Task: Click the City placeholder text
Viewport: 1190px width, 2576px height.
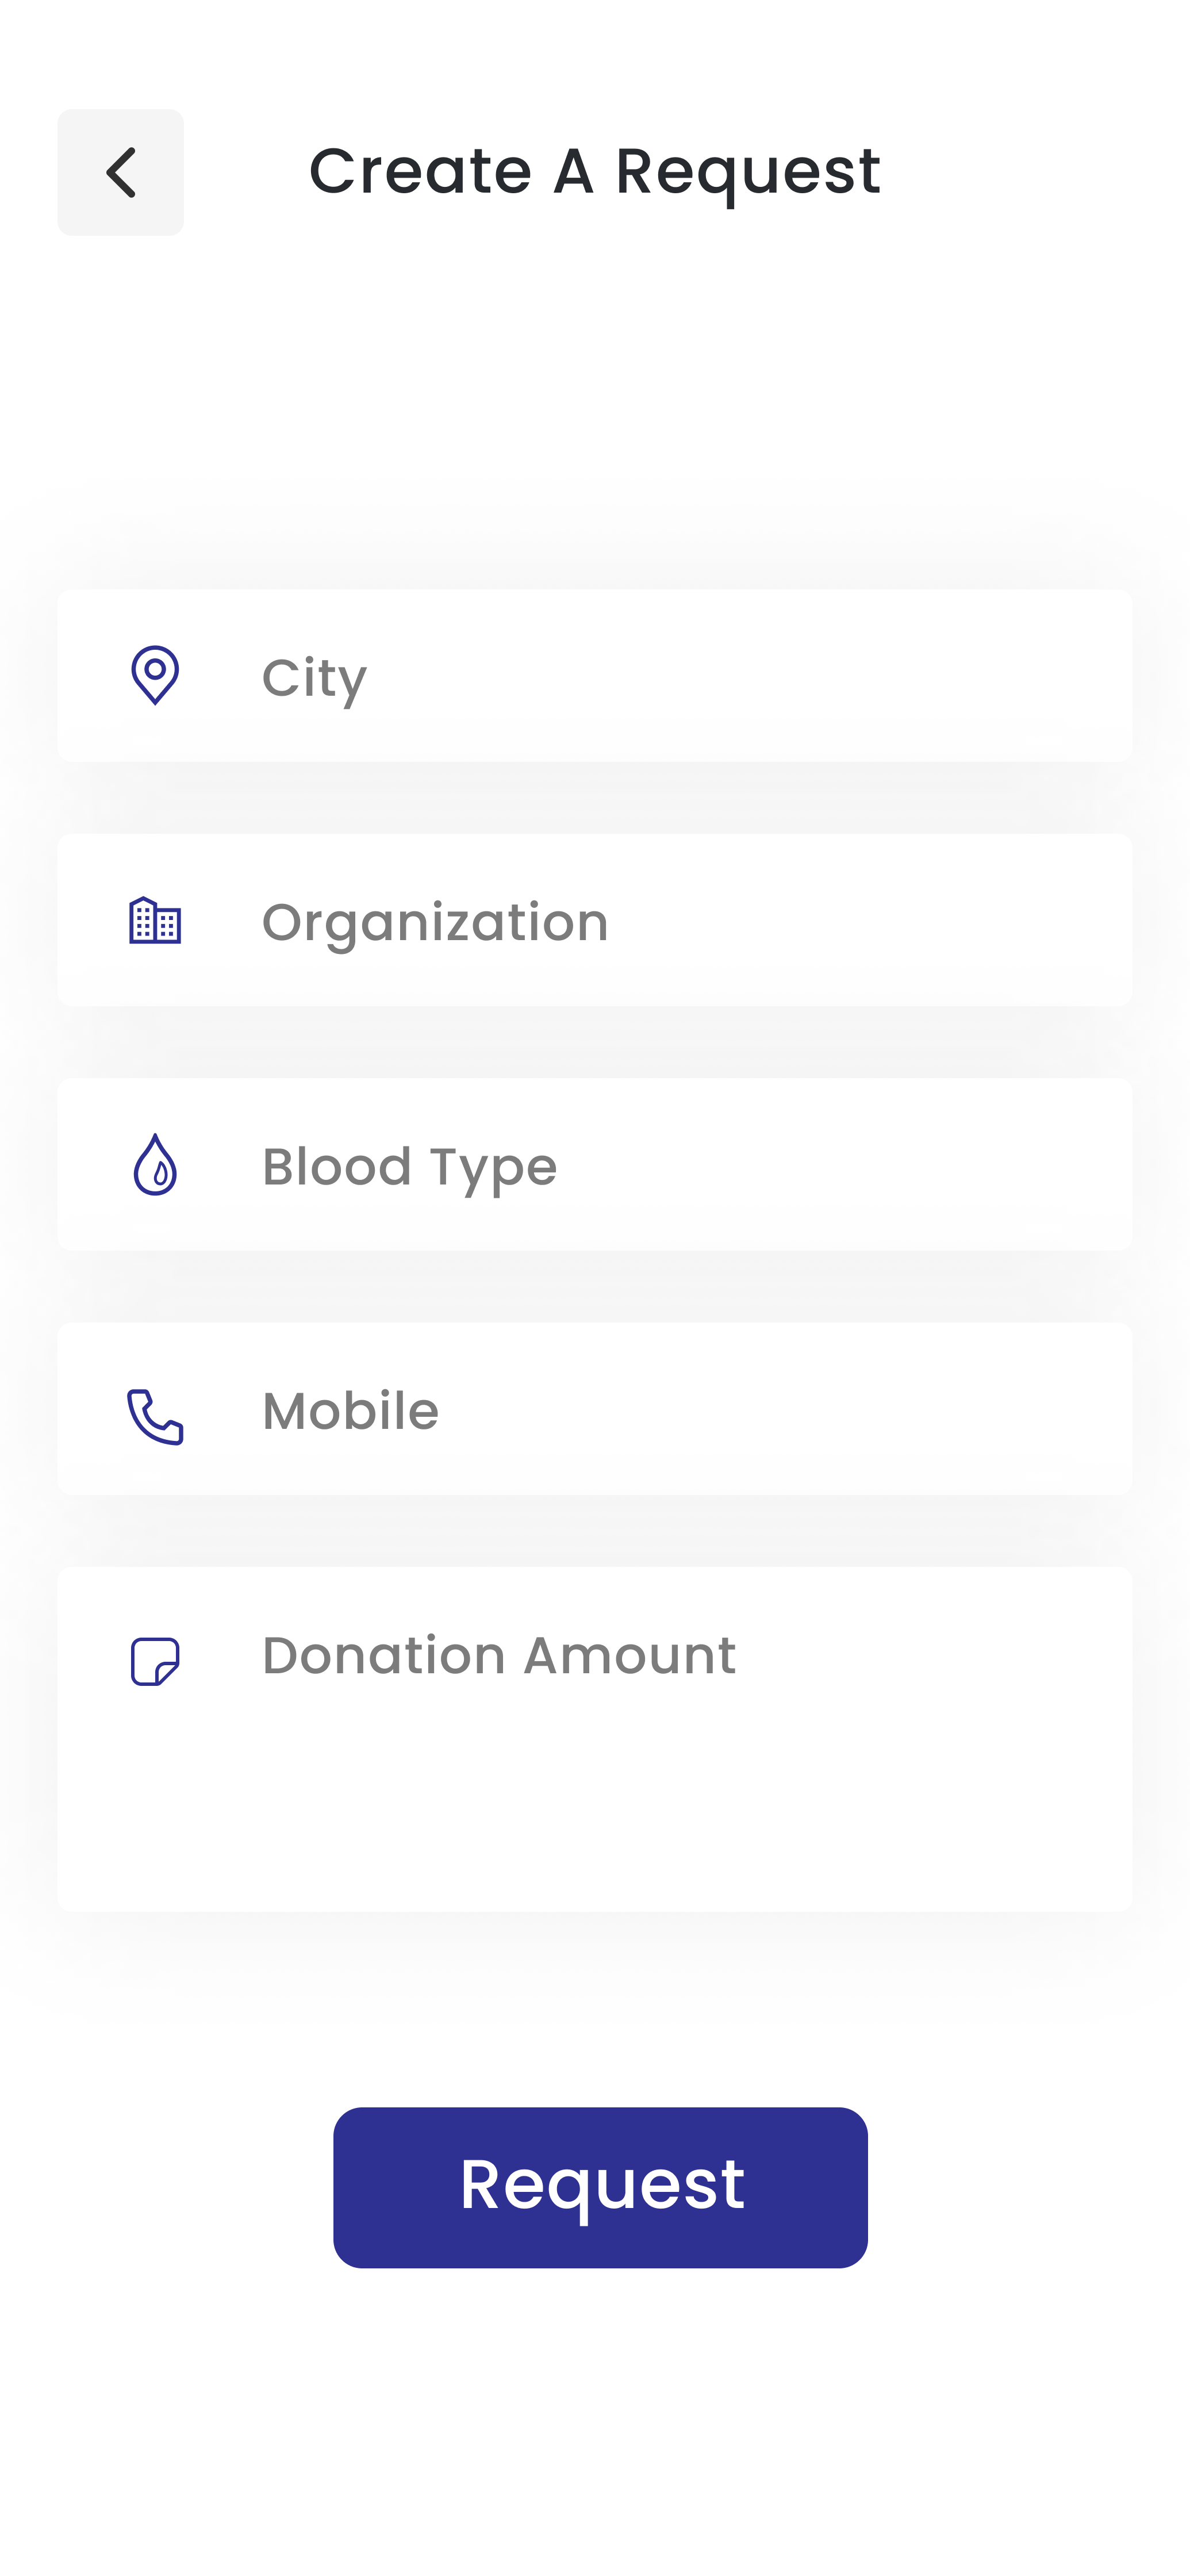Action: pyautogui.click(x=315, y=679)
